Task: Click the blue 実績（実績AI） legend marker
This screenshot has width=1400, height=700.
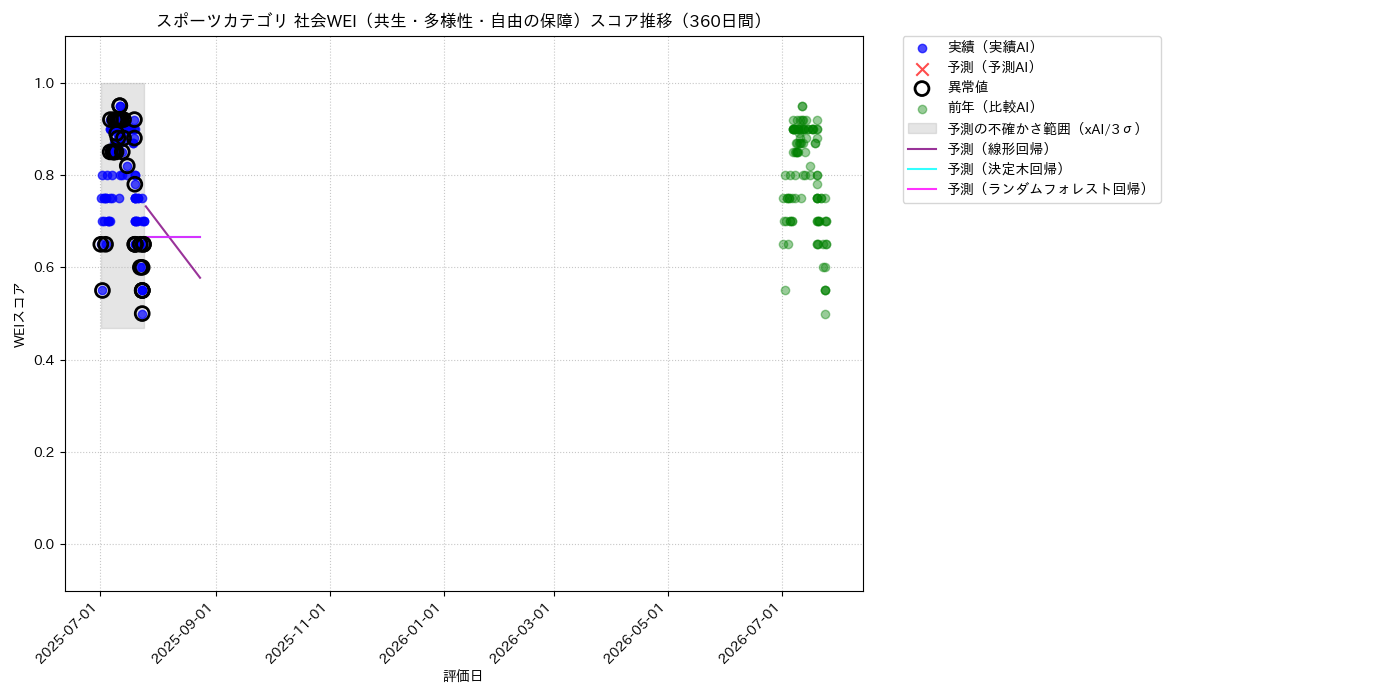Action: pos(922,48)
